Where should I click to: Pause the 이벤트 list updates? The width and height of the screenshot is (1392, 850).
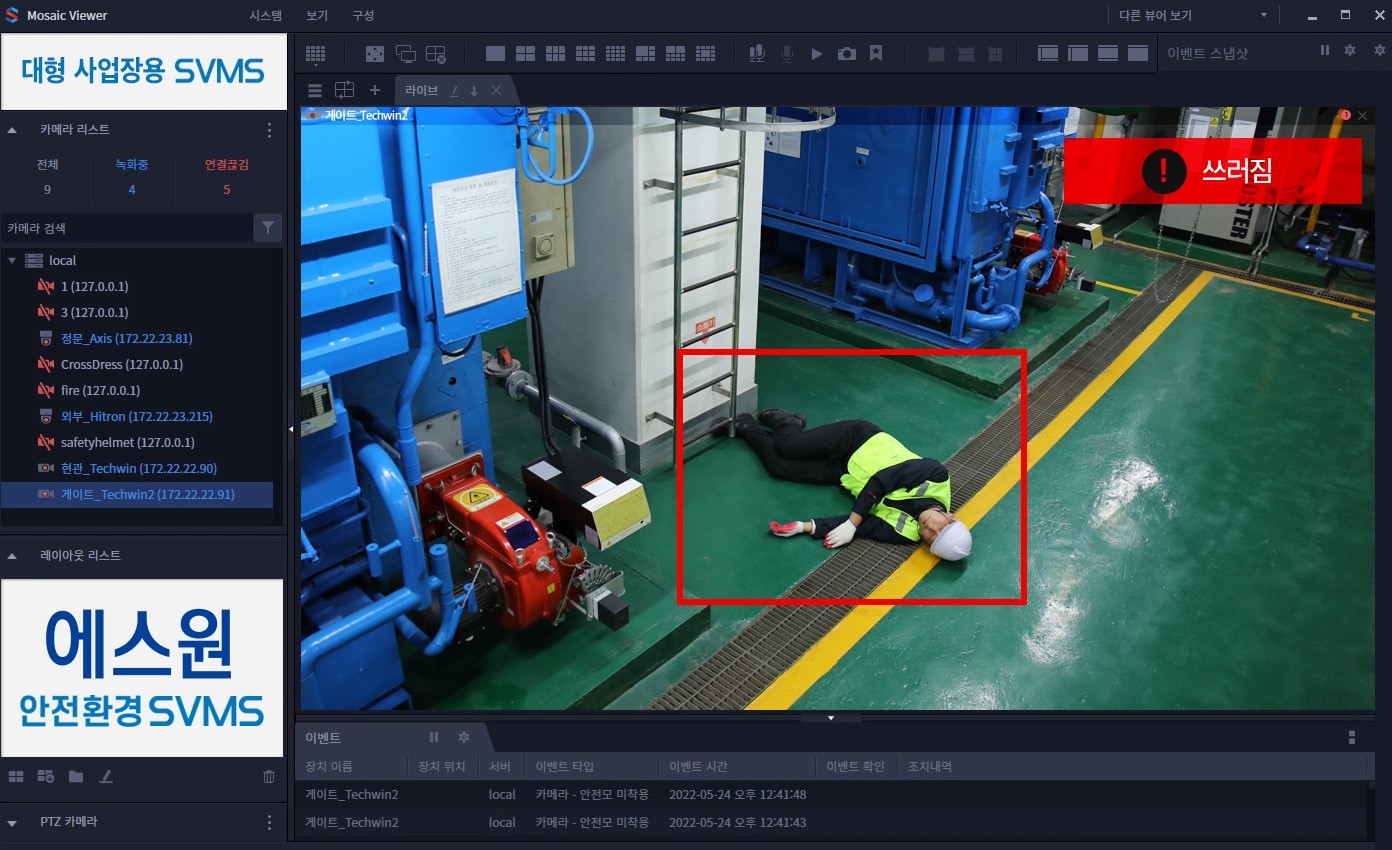[x=434, y=737]
